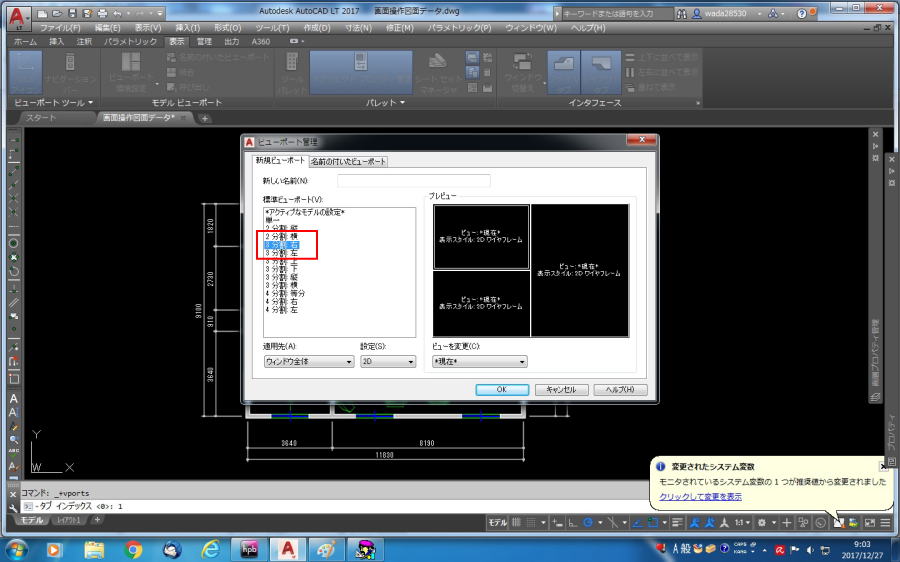The height and width of the screenshot is (562, 900).
Task: Open the 表示(V) menu
Action: coord(148,28)
